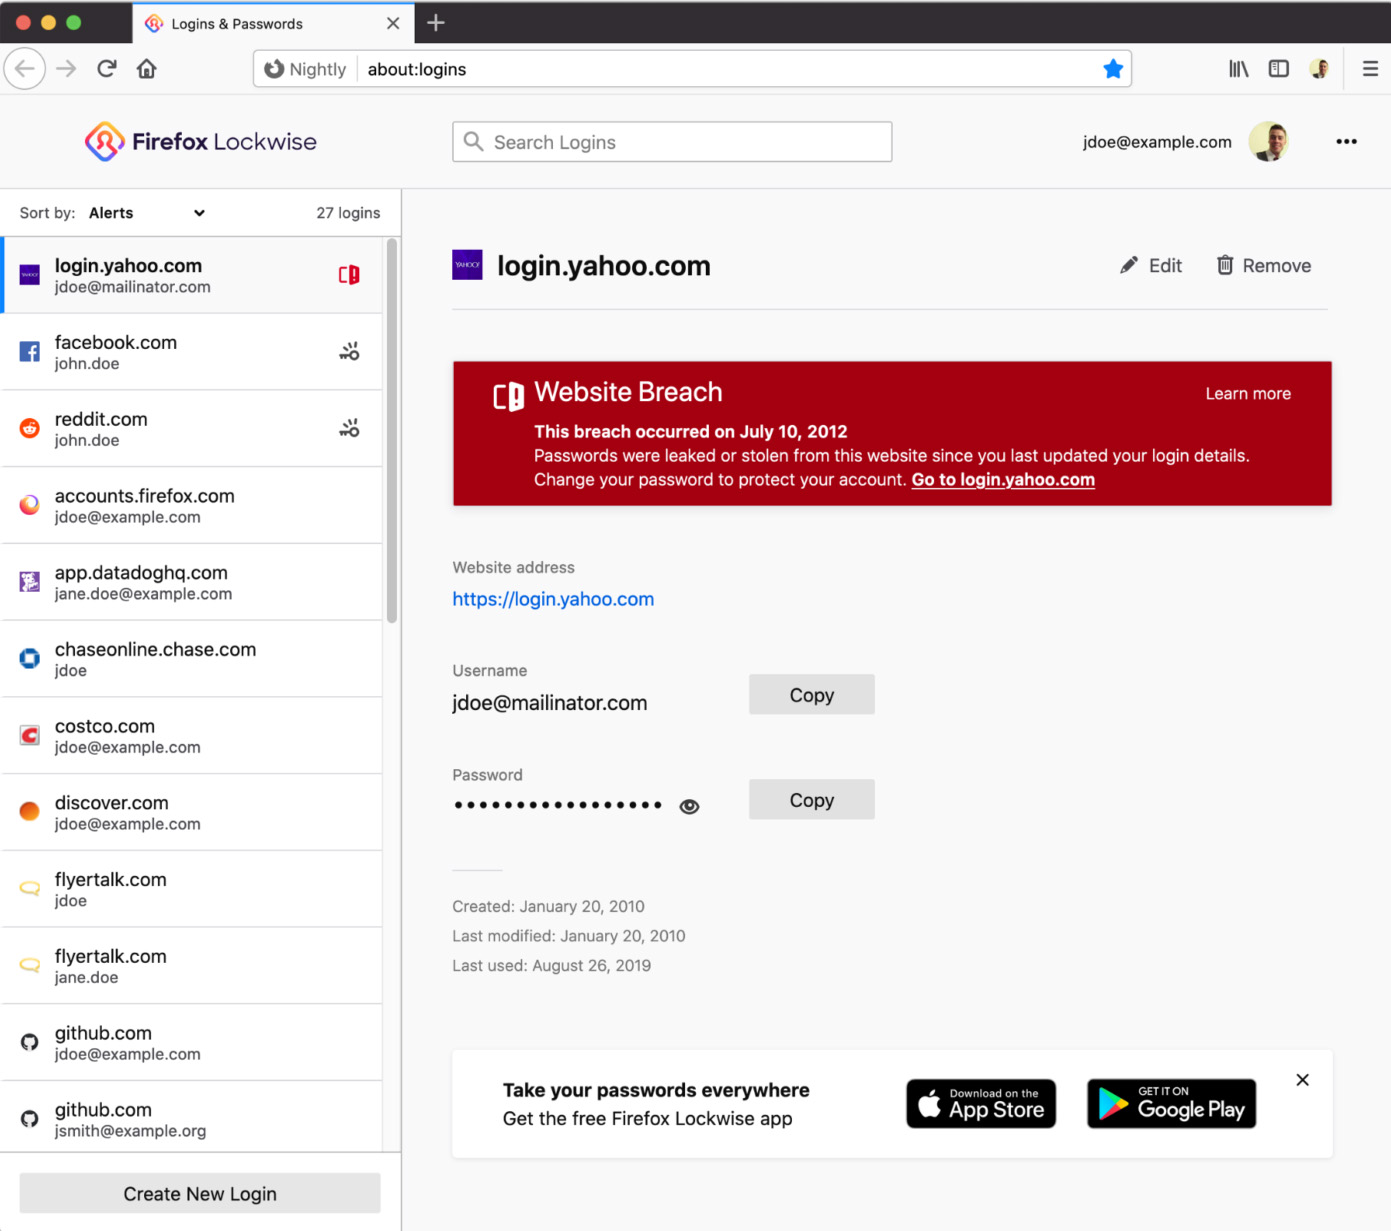Select the reddit.com login entry
Viewport: 1391px width, 1231px height.
click(192, 429)
